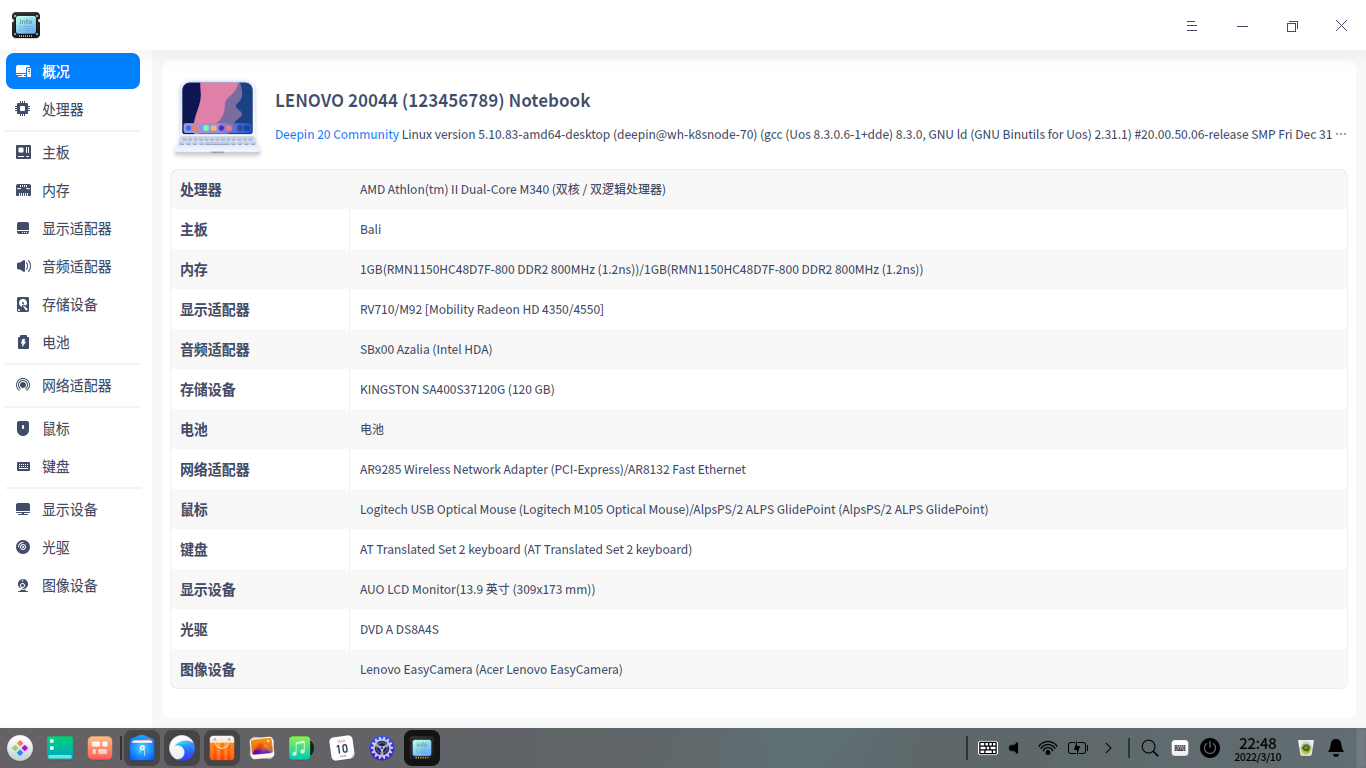Expand the tray arrow next to battery icon
This screenshot has height=768, width=1366.
pos(1108,748)
